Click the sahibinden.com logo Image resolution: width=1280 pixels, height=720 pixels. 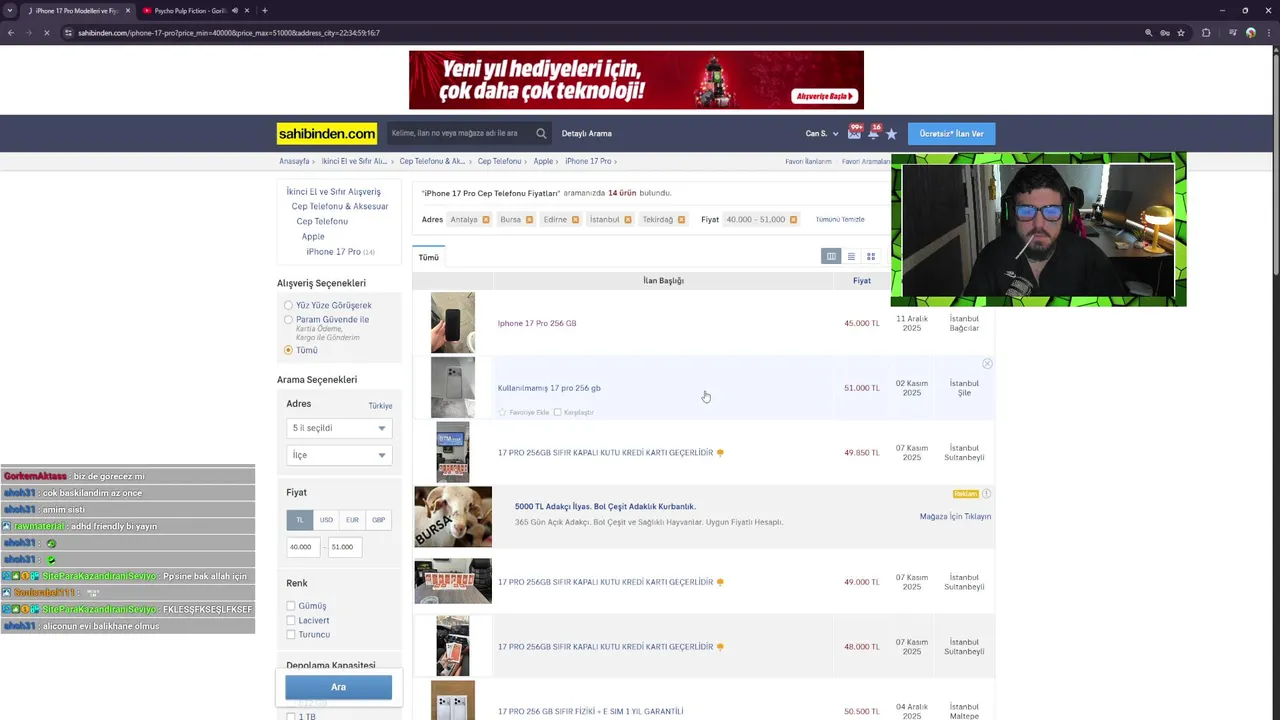coord(327,133)
